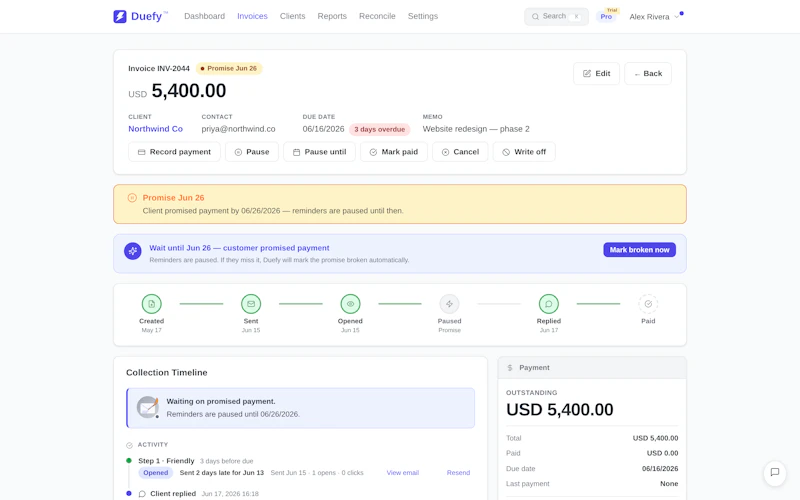
Task: Click the Client replied chat bubble icon
Action: (142, 494)
